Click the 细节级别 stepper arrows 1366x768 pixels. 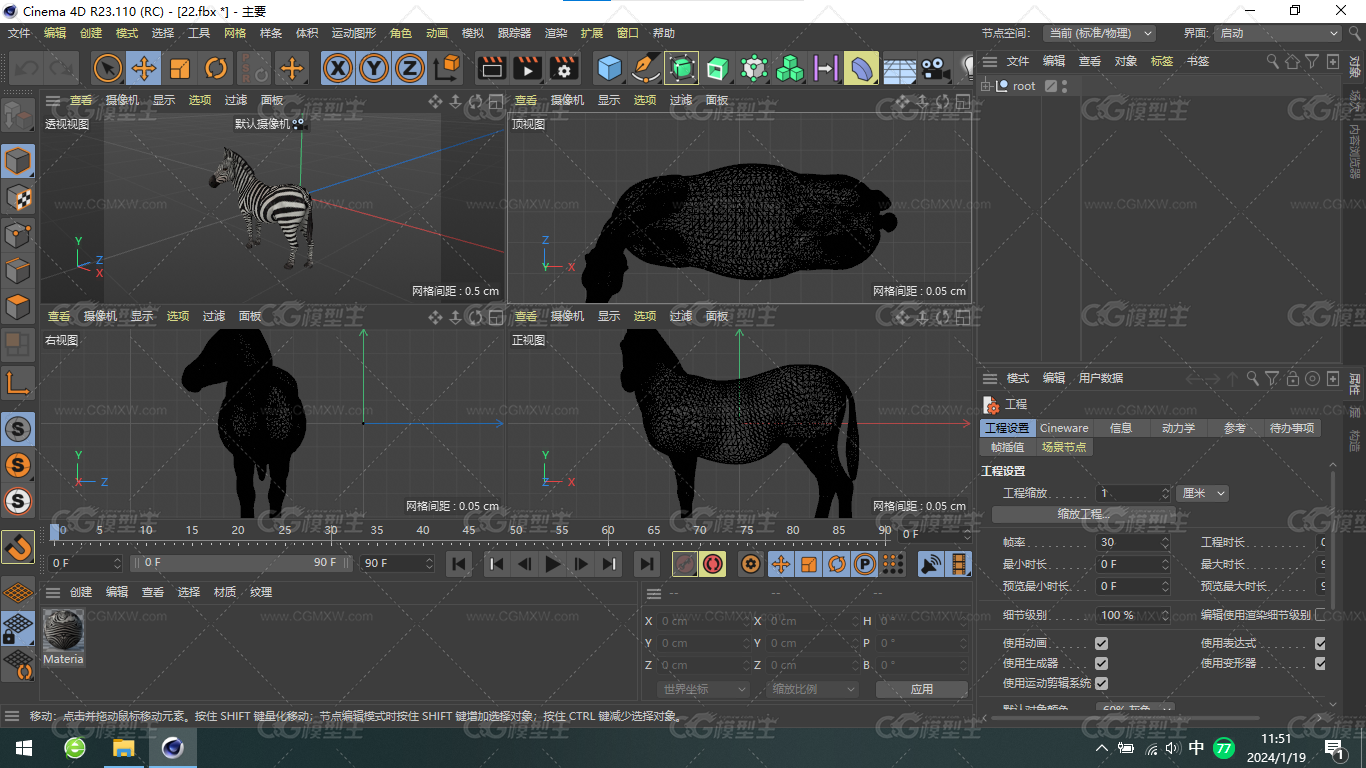[1165, 615]
